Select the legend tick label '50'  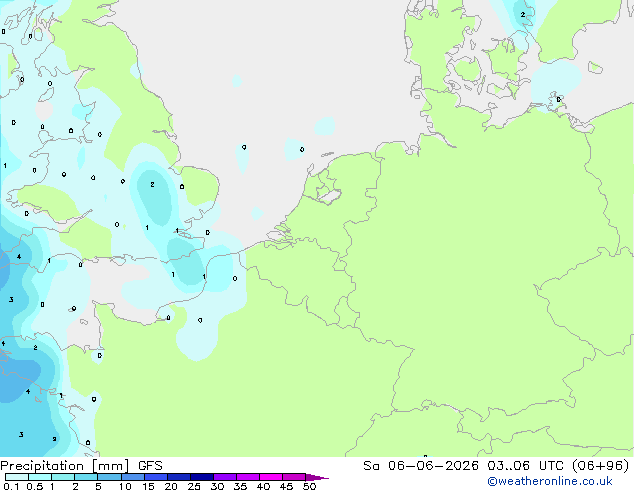click(310, 486)
